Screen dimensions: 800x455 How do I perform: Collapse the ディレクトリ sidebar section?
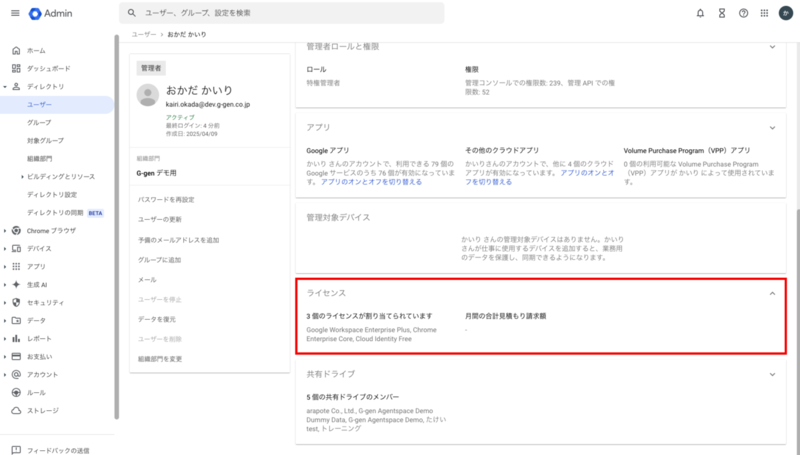coord(5,87)
